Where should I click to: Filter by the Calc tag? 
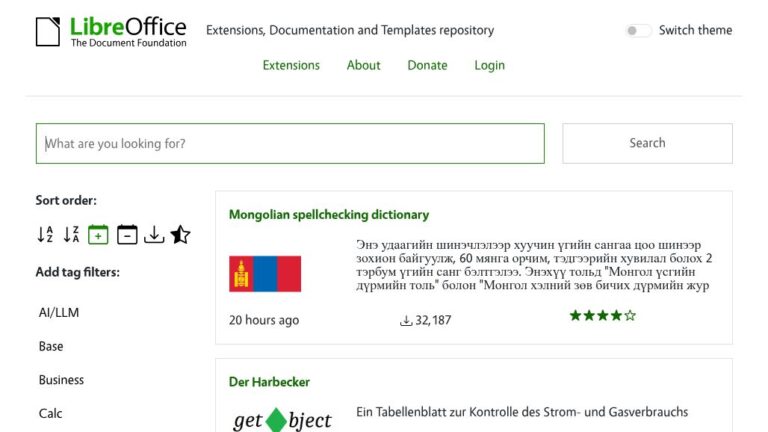point(50,413)
